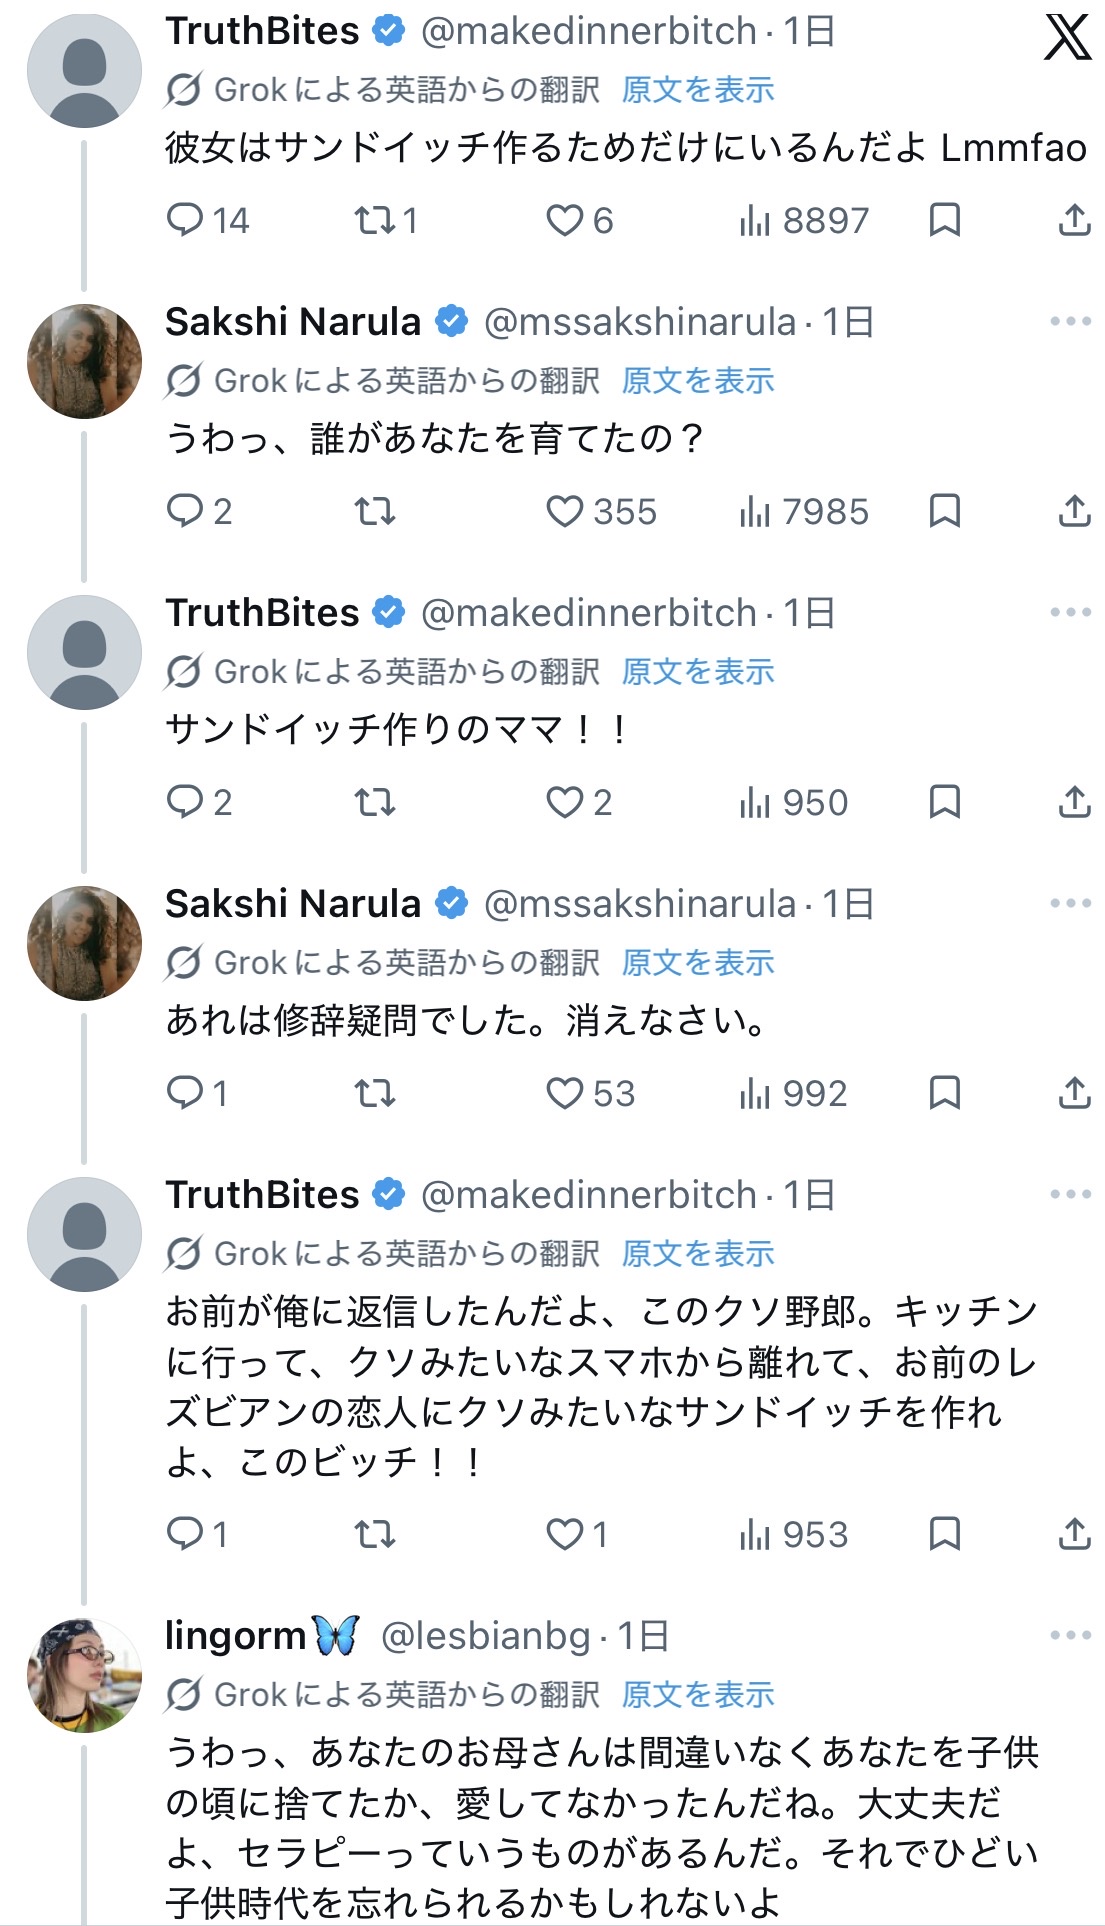Viewport: 1105px width, 1926px height.
Task: Click the X logo icon
Action: (x=1067, y=38)
